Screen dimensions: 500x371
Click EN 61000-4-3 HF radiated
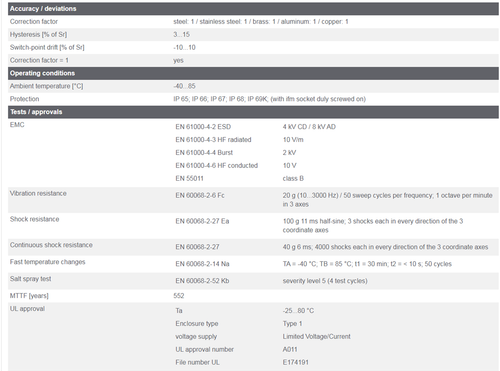pos(213,140)
